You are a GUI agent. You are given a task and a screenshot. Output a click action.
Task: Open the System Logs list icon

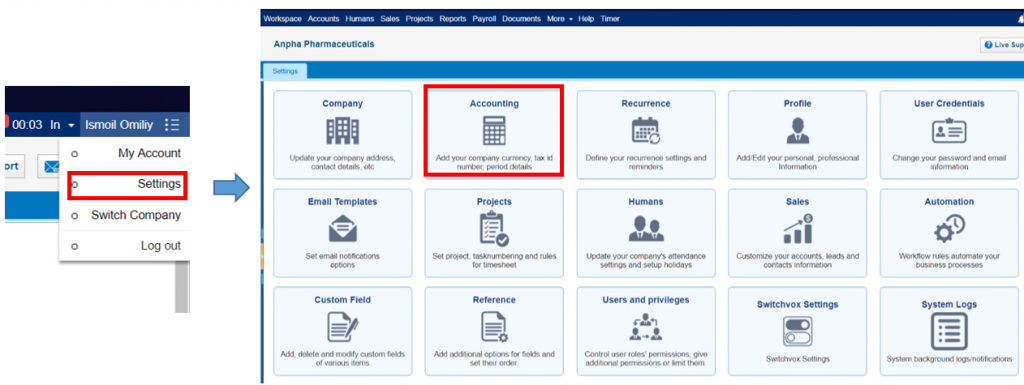pyautogui.click(x=949, y=331)
